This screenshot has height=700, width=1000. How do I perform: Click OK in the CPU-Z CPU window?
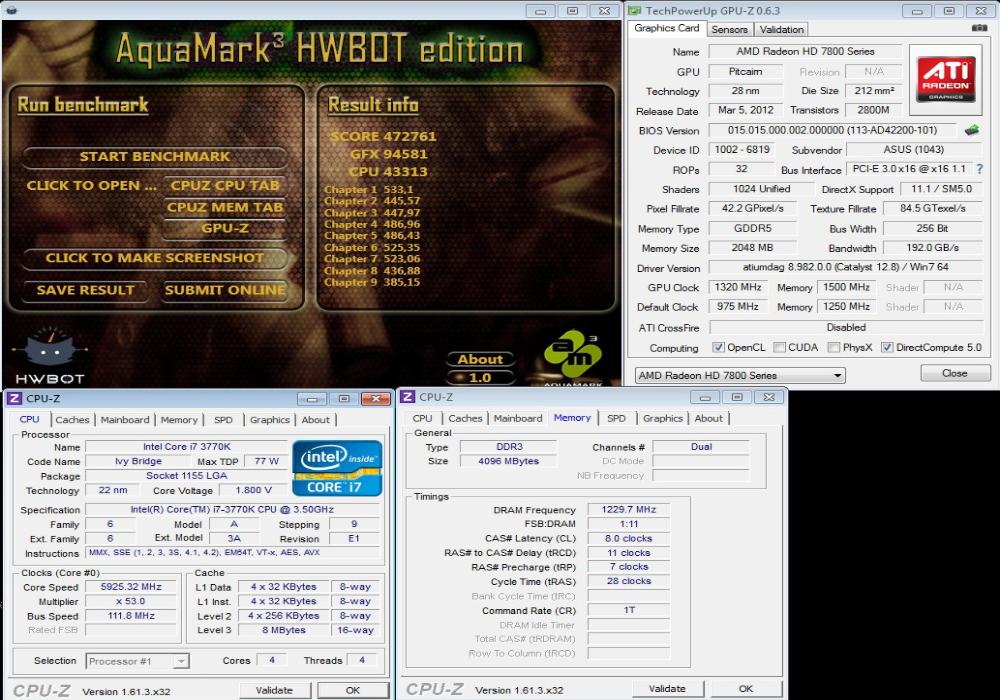353,690
